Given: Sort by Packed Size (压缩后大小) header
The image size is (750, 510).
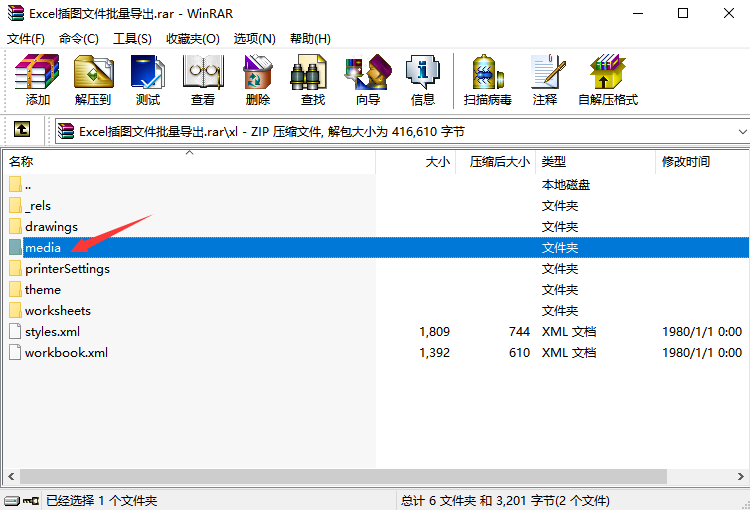Looking at the screenshot, I should 496,162.
